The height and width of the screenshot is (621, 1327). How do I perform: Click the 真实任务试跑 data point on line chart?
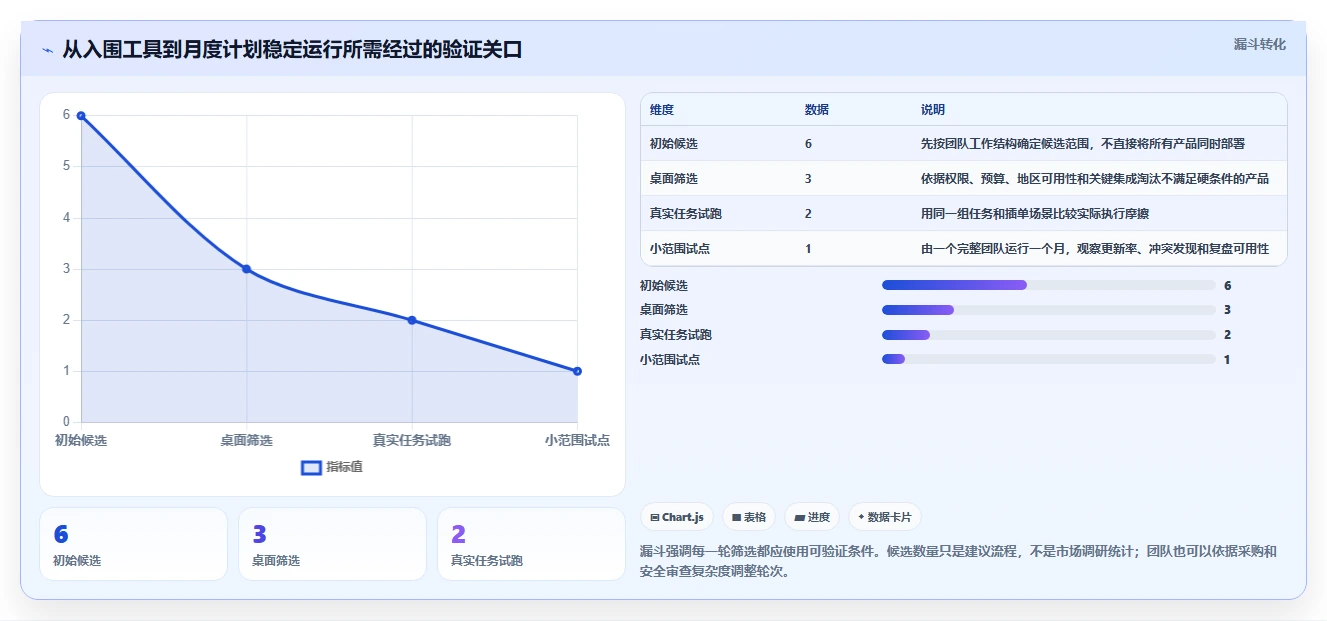pos(412,320)
